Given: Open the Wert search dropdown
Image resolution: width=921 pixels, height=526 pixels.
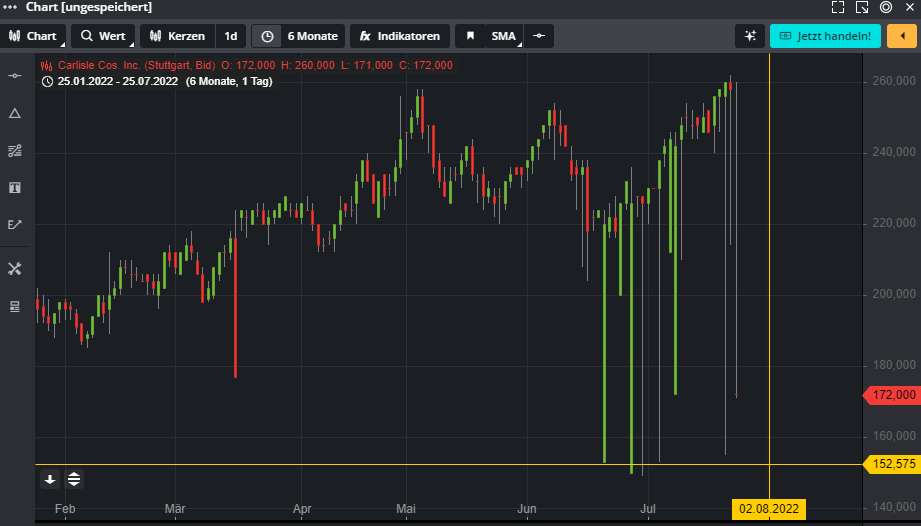Looking at the screenshot, I should pyautogui.click(x=103, y=36).
